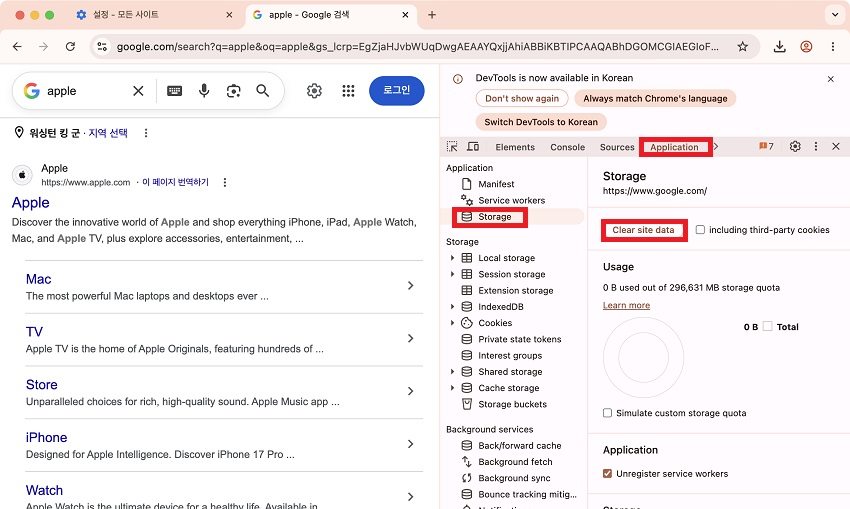850x509 pixels.
Task: Select Back/forward cache item
Action: click(519, 446)
